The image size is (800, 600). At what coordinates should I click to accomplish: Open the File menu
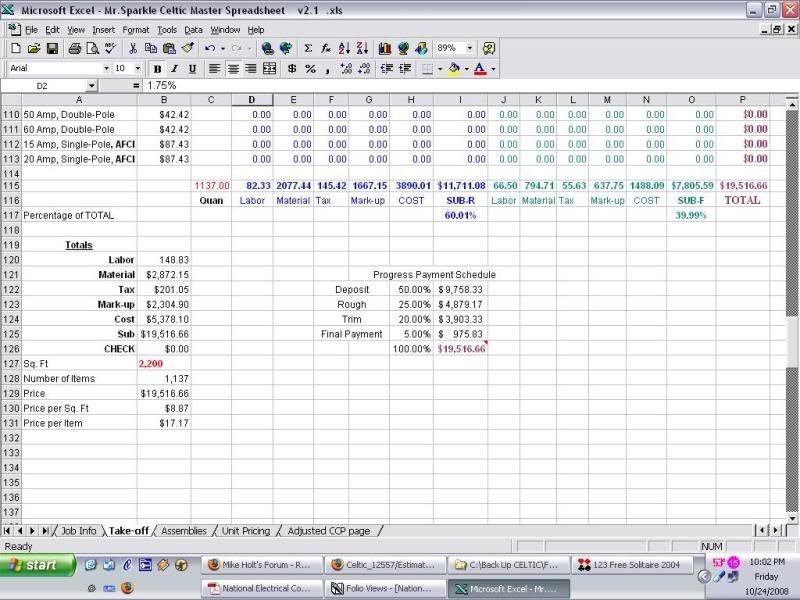[31, 30]
